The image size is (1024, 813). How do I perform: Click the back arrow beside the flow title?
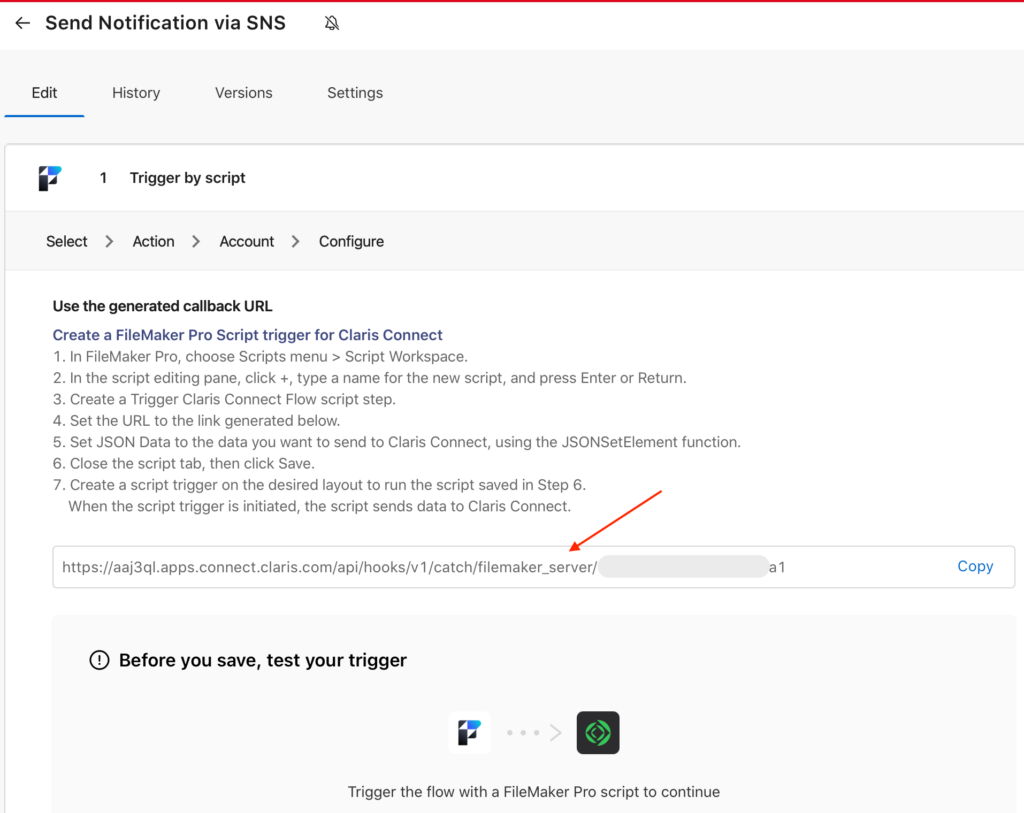22,23
